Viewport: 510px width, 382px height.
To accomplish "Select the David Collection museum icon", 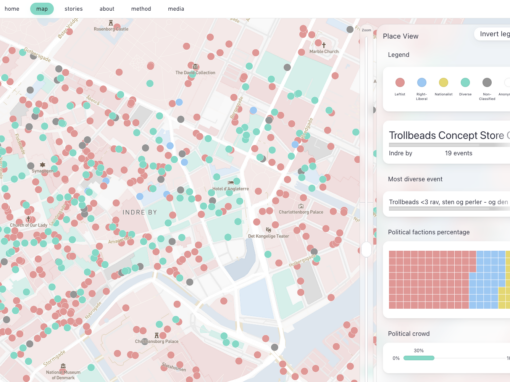I will tap(195, 66).
